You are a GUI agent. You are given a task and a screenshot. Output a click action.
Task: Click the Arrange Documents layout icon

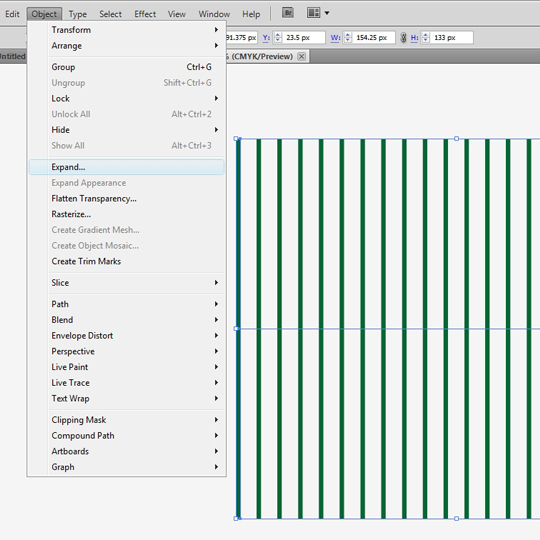(313, 13)
